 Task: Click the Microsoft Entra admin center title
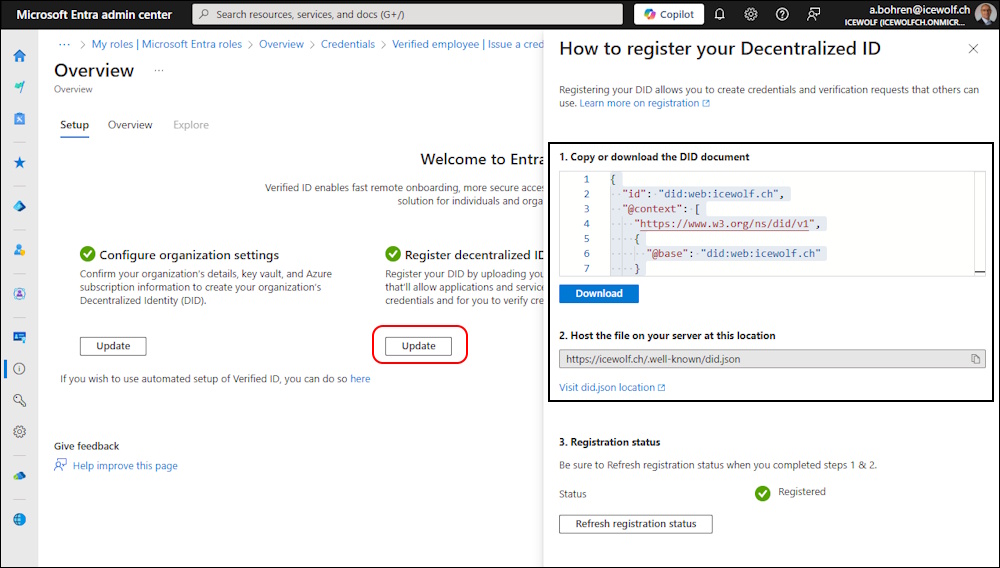coord(94,15)
